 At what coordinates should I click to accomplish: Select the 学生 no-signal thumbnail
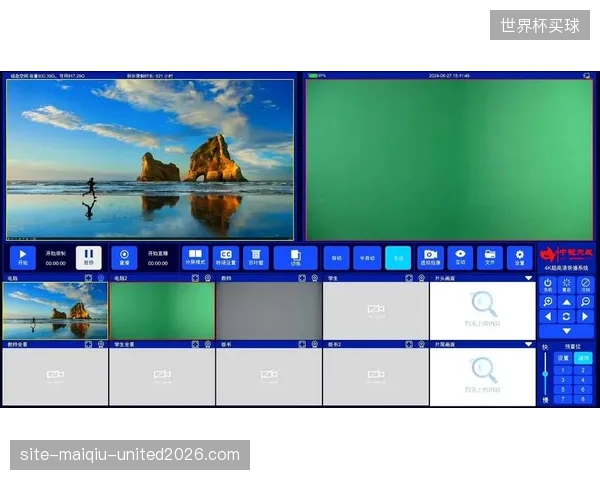[376, 311]
